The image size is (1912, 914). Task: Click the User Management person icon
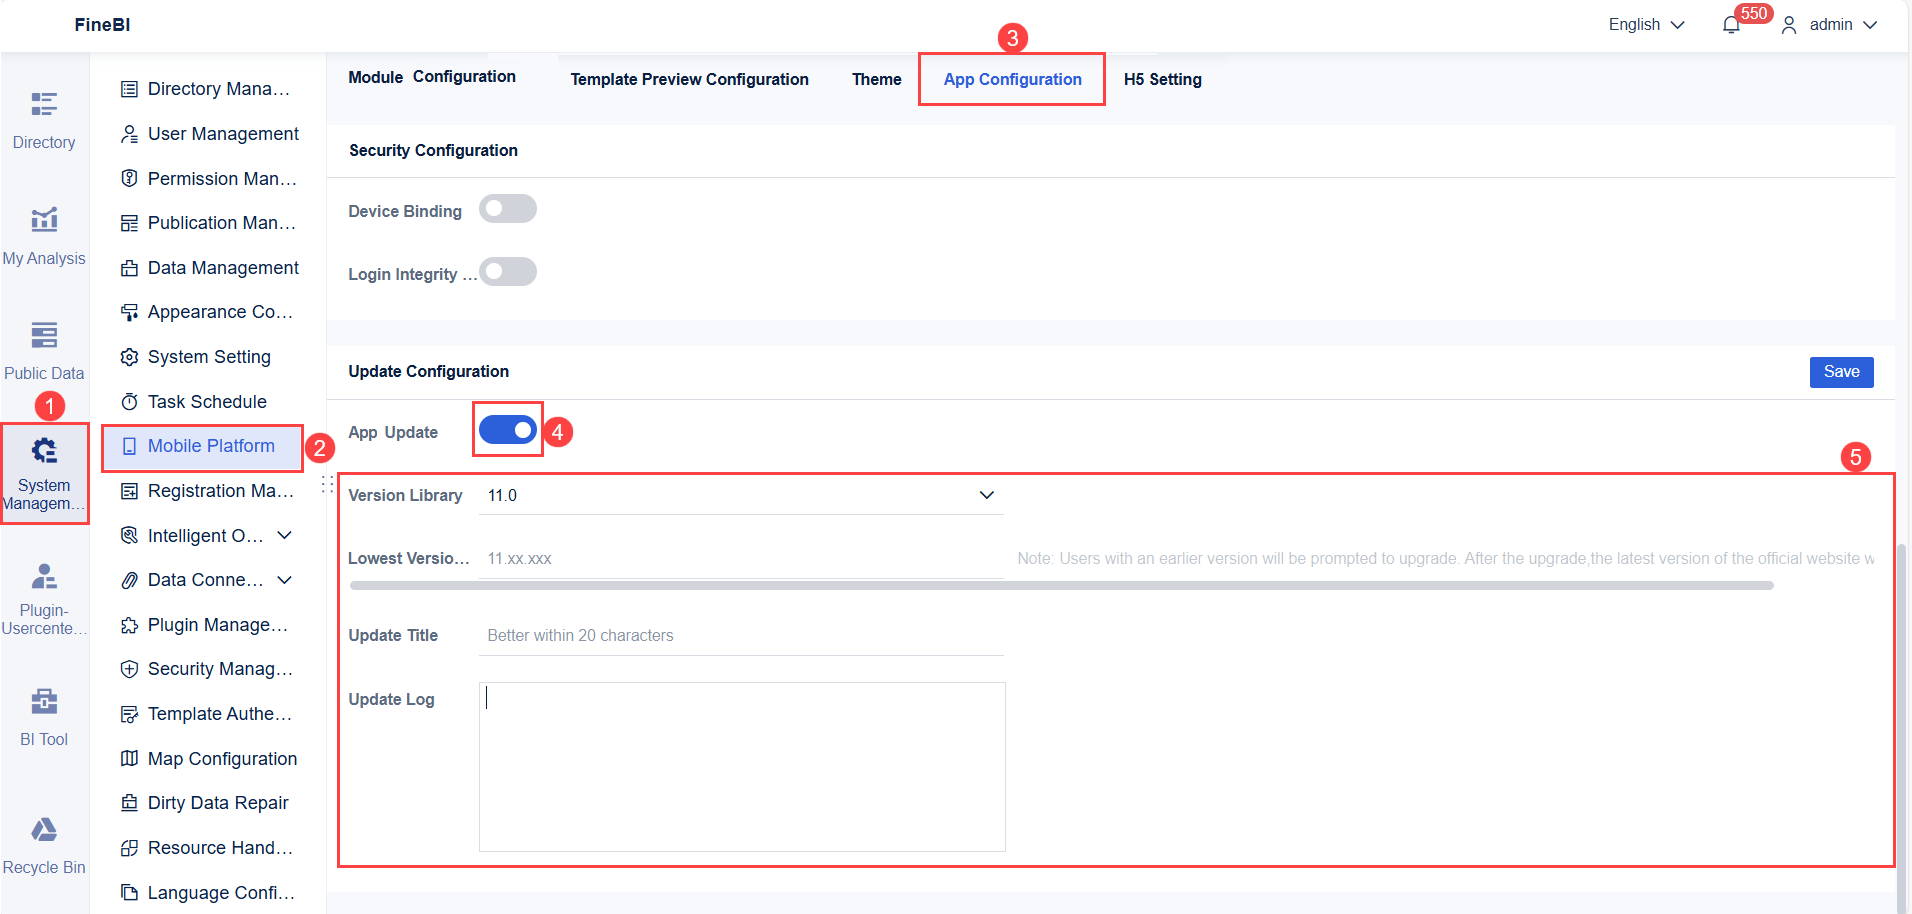click(x=129, y=134)
